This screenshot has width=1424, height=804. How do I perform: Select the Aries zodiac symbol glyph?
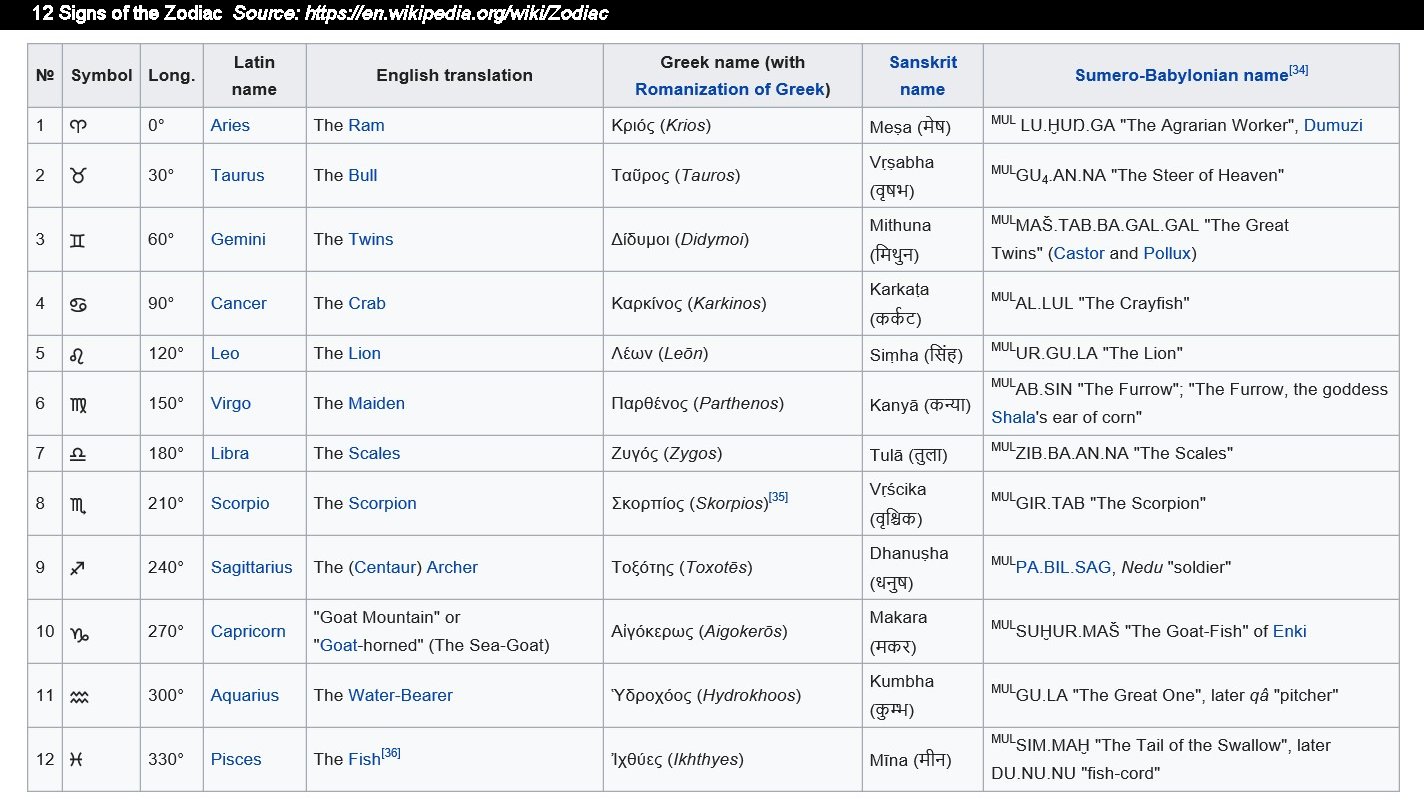click(77, 125)
